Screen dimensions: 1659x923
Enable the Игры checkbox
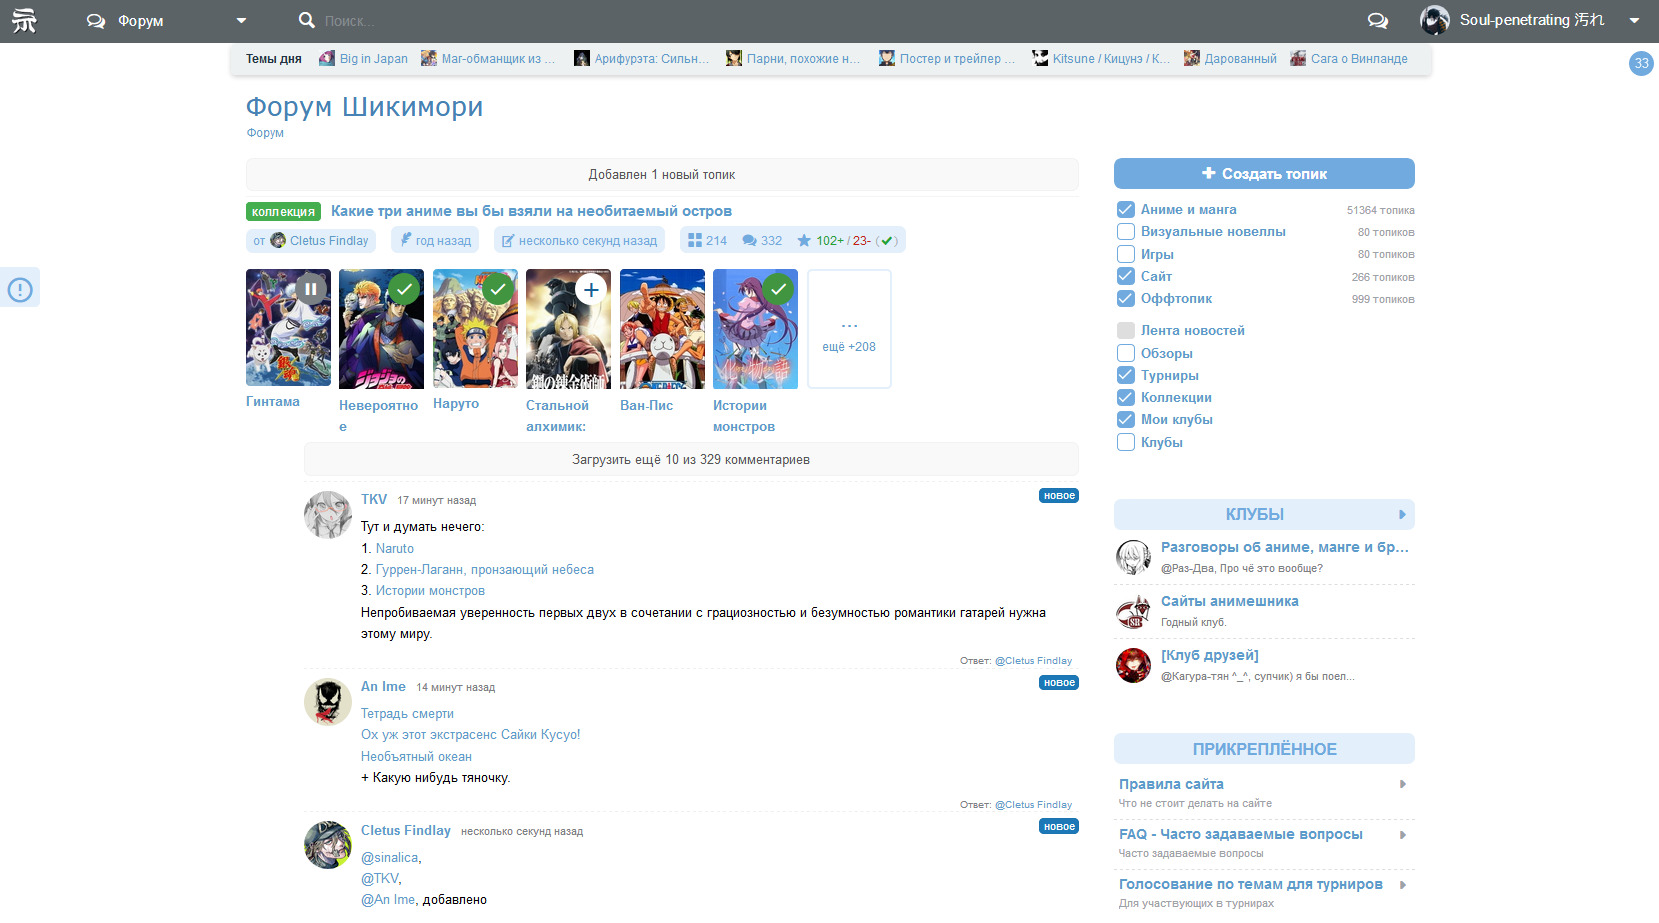1125,254
